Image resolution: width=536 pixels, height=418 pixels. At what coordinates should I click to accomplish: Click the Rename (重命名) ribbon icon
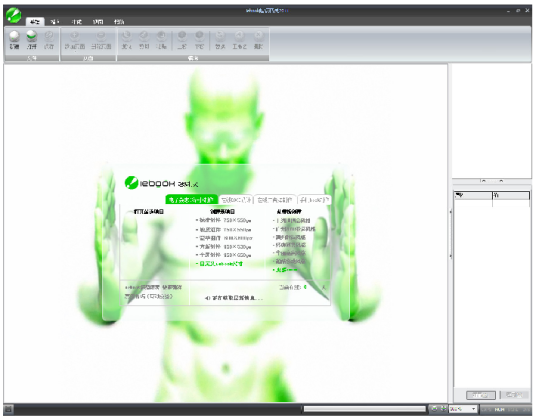click(x=239, y=40)
